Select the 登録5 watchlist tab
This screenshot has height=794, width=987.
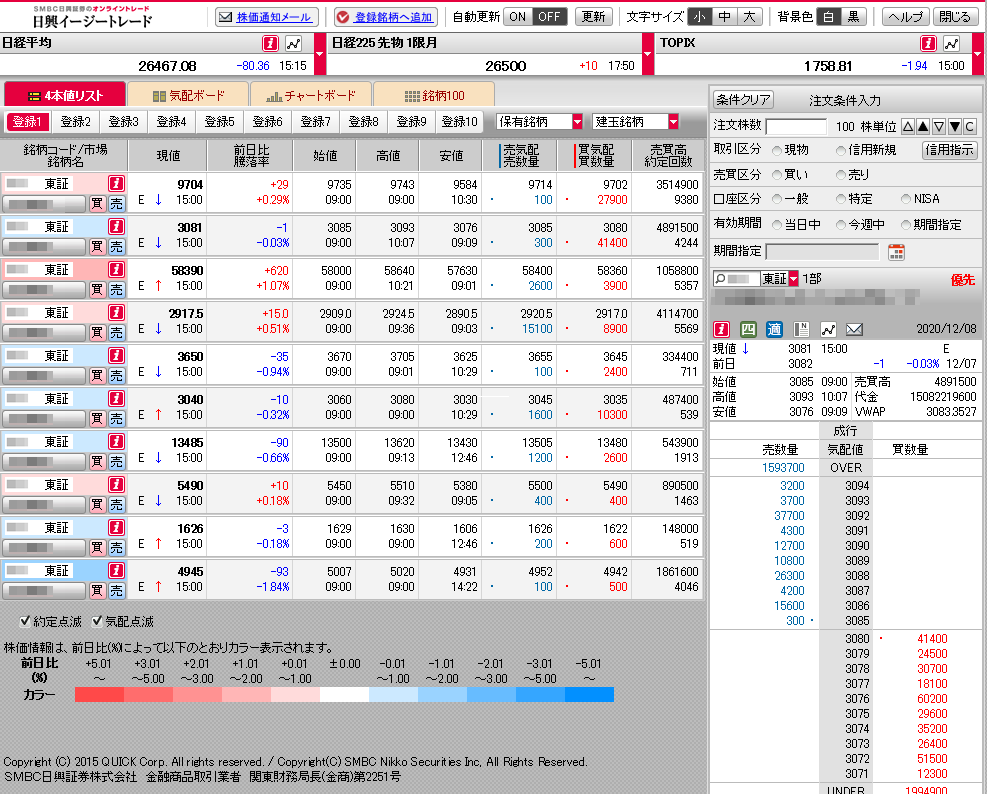(218, 122)
